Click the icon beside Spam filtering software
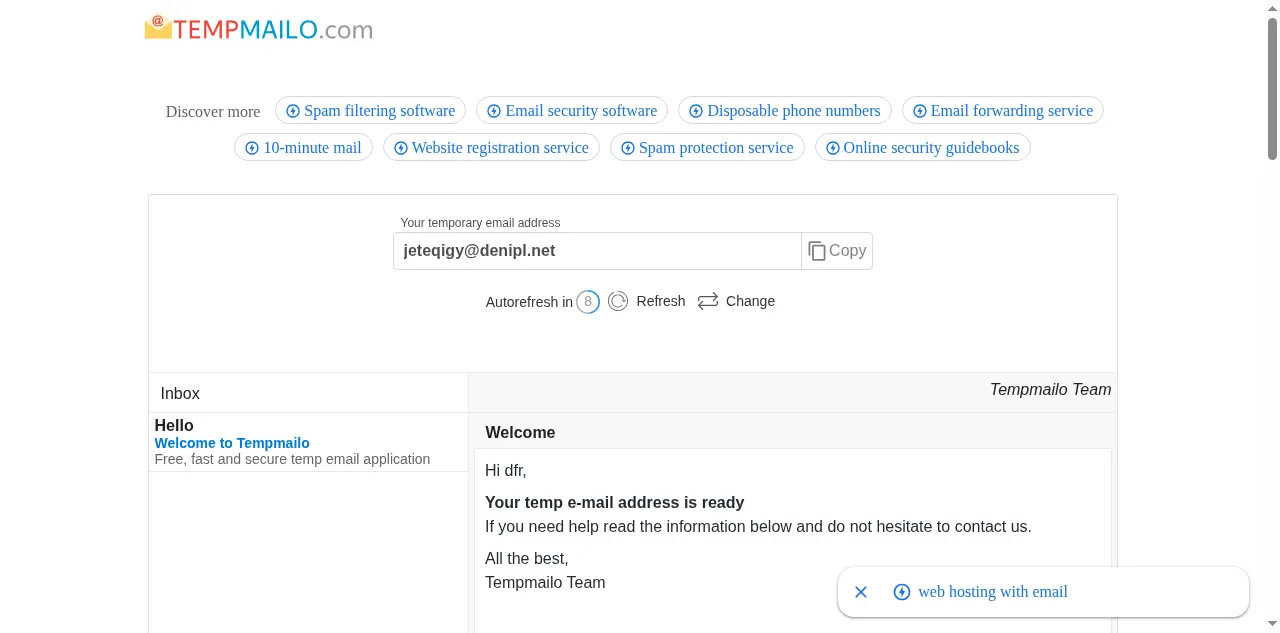Image resolution: width=1280 pixels, height=633 pixels. click(x=293, y=111)
